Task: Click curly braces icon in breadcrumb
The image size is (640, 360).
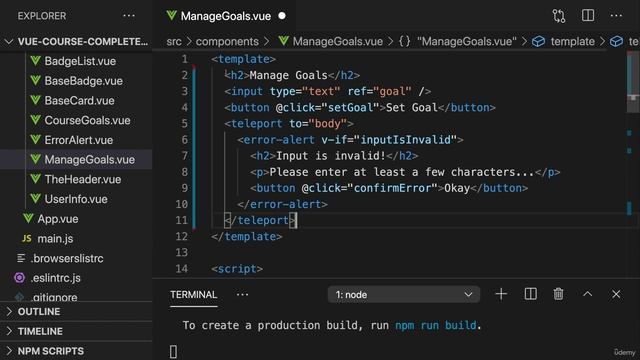Action: point(404,41)
